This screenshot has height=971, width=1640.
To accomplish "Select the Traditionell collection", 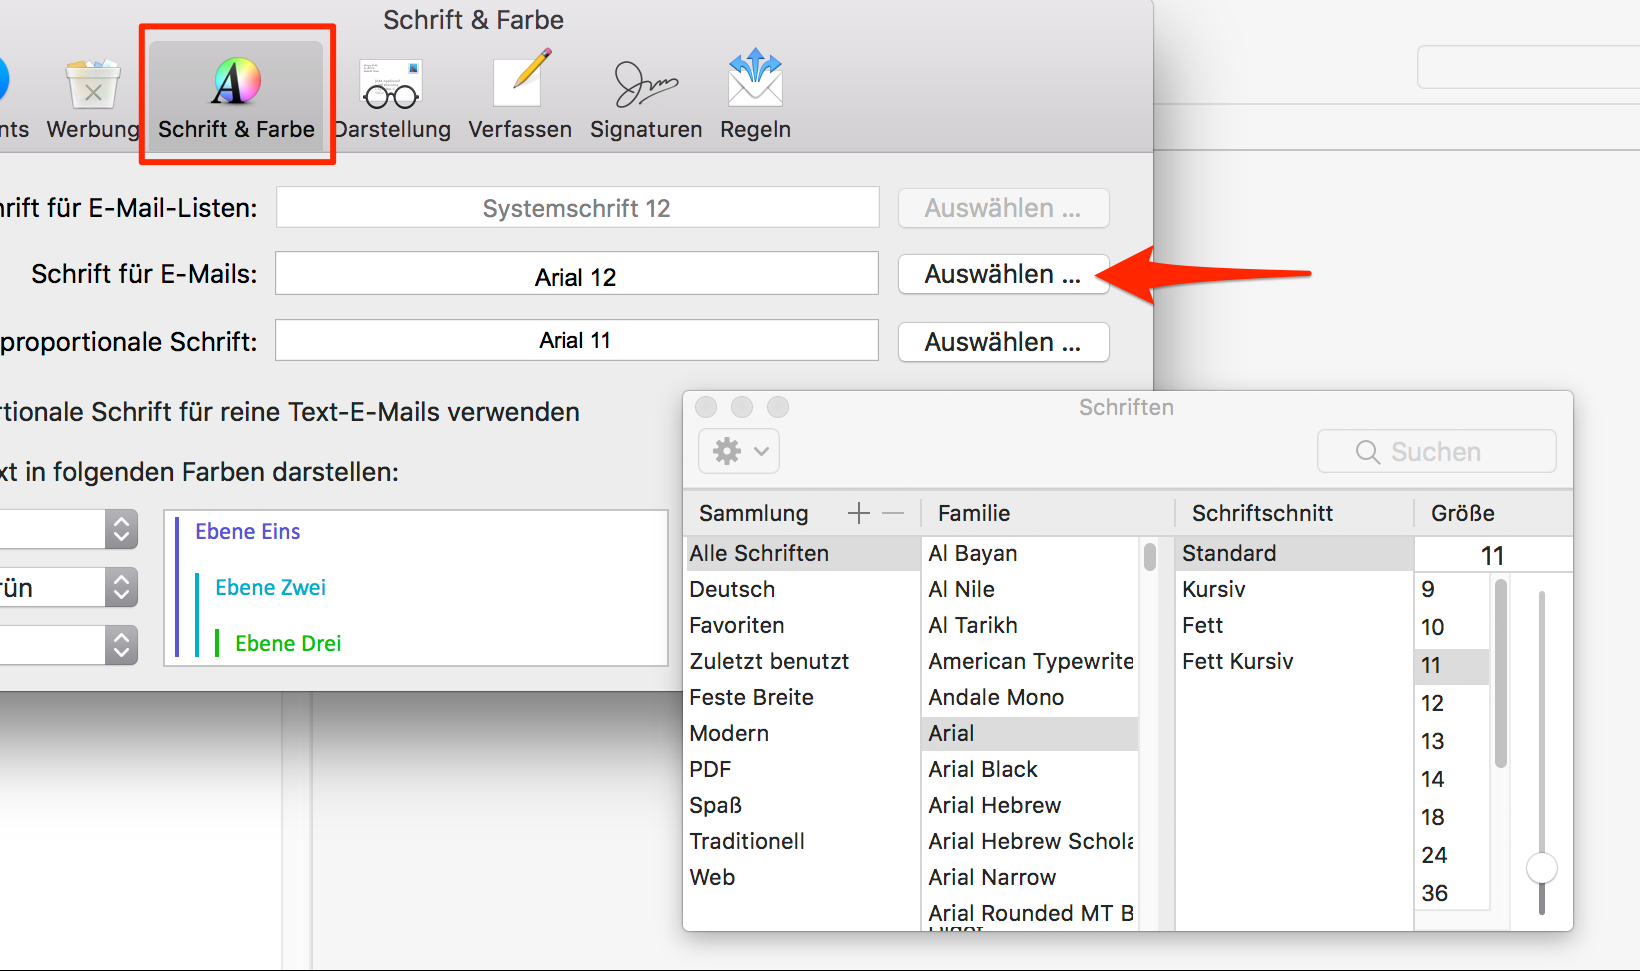I will pos(802,841).
